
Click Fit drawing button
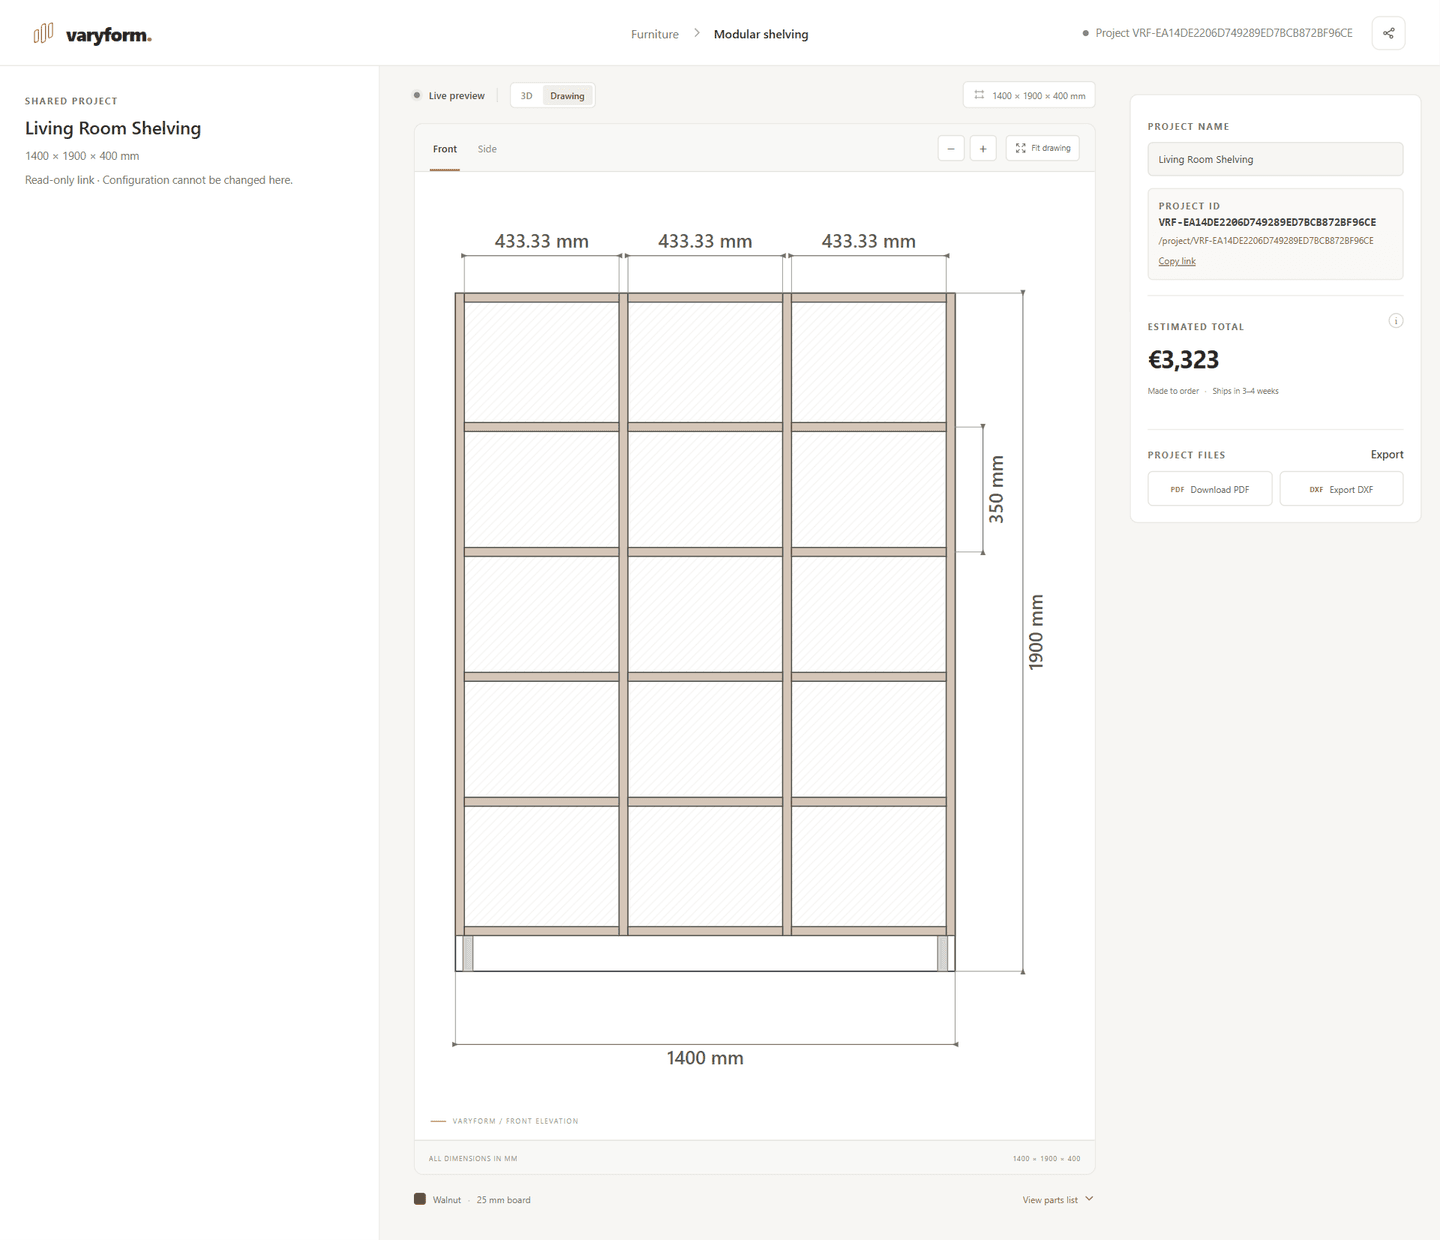(x=1042, y=148)
